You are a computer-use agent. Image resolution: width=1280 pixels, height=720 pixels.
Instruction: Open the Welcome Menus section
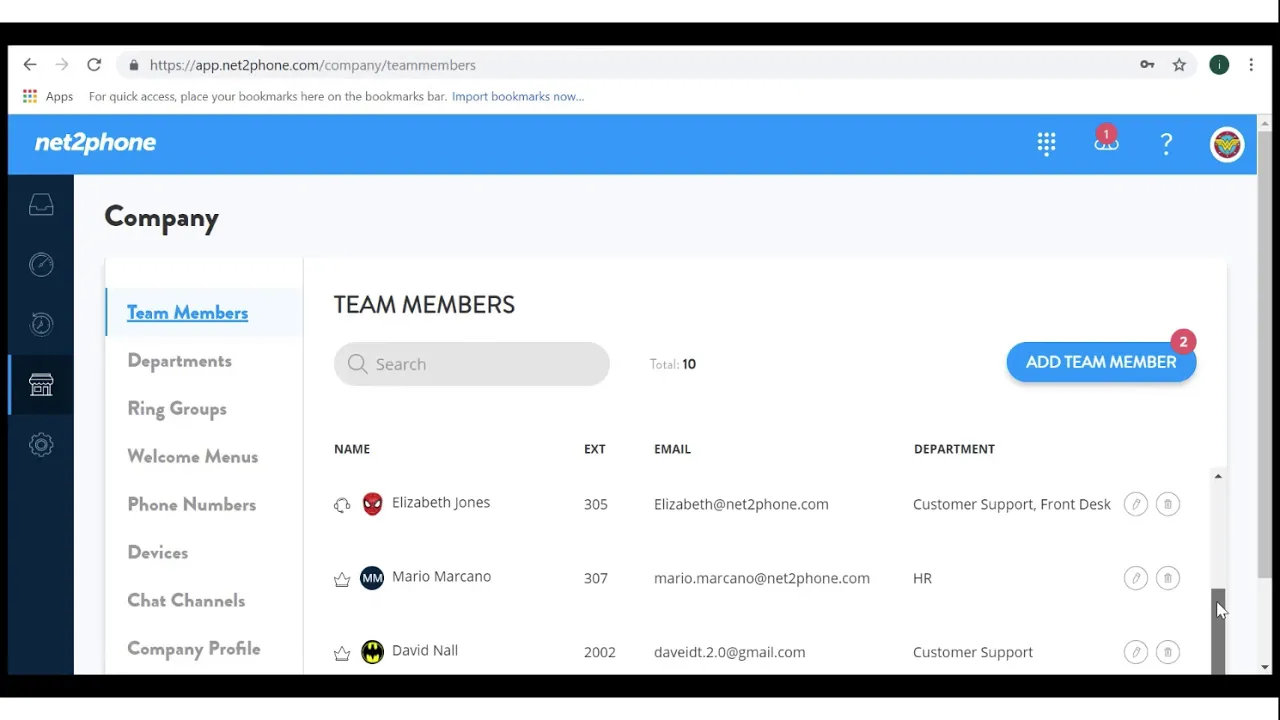(x=192, y=457)
